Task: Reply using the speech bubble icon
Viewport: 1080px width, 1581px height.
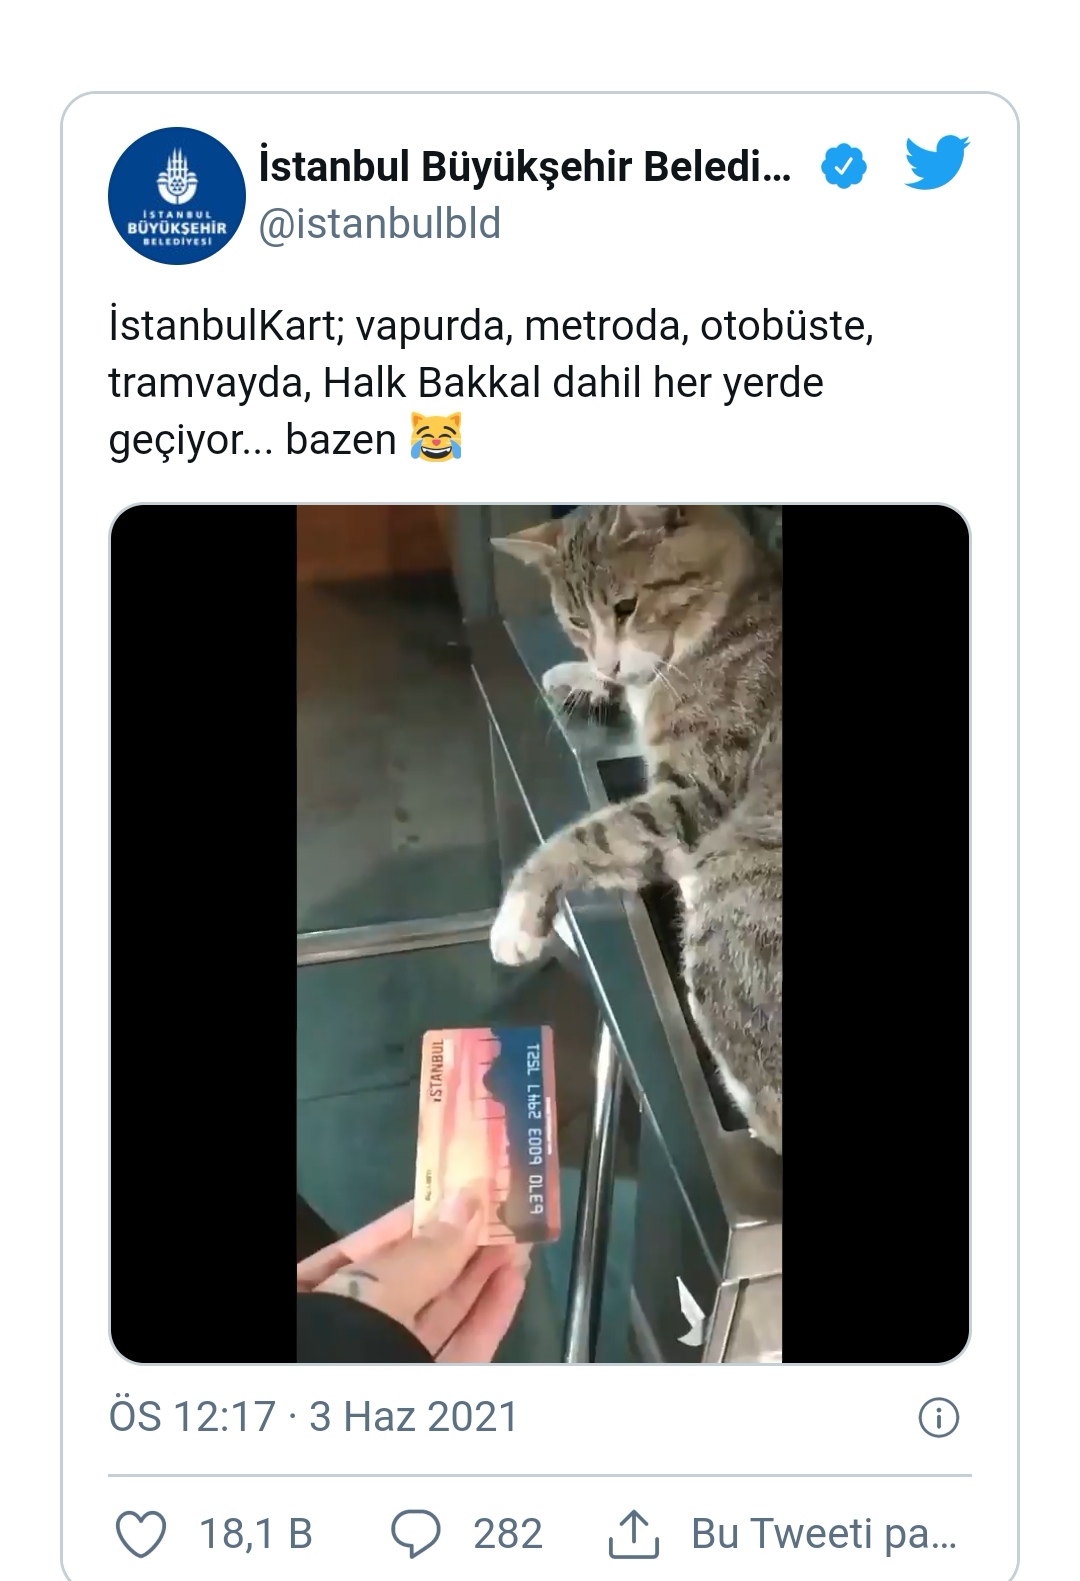Action: point(415,1533)
